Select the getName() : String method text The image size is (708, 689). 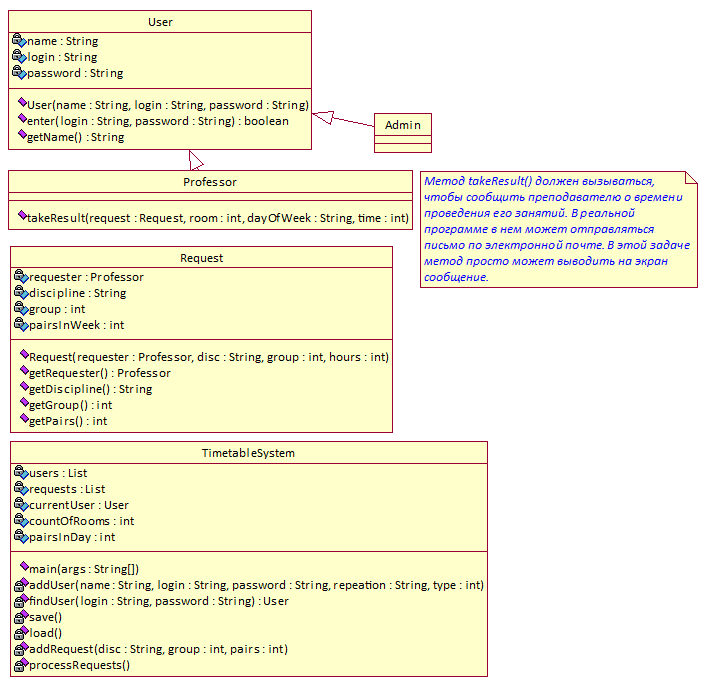[x=76, y=137]
